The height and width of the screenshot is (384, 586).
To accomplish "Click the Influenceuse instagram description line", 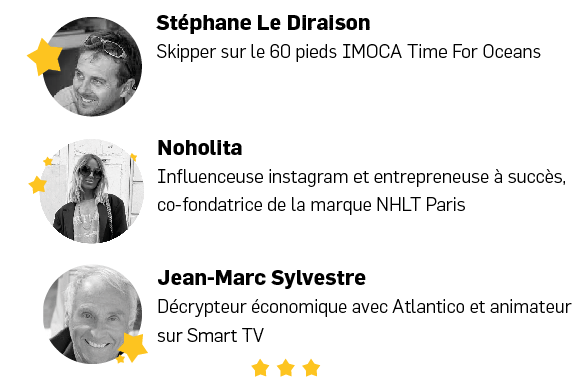I will [361, 176].
